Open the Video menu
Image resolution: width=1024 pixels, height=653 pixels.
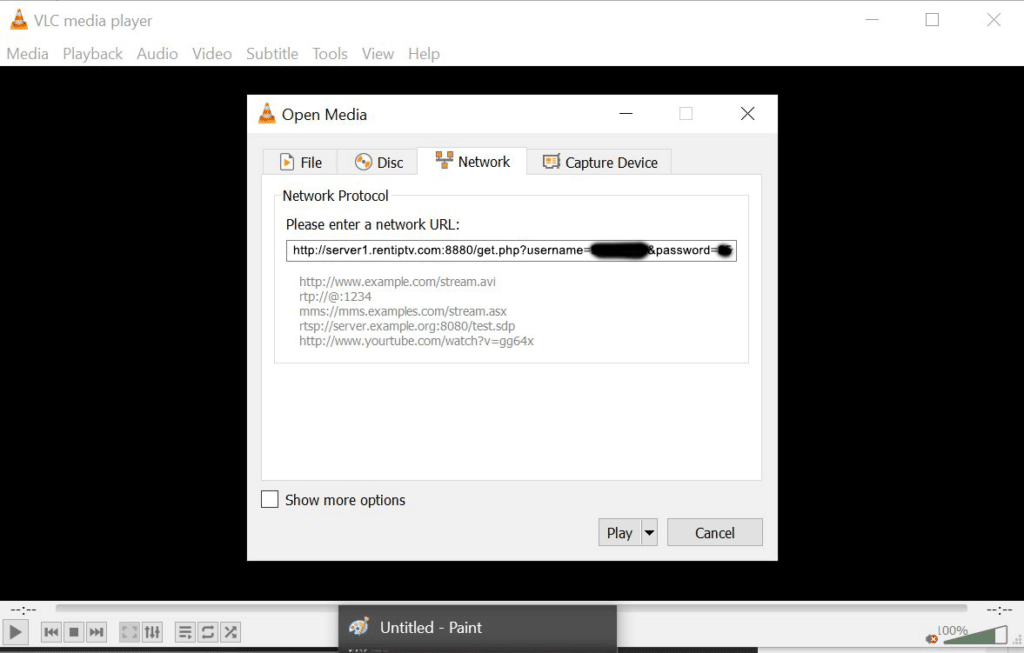click(212, 54)
